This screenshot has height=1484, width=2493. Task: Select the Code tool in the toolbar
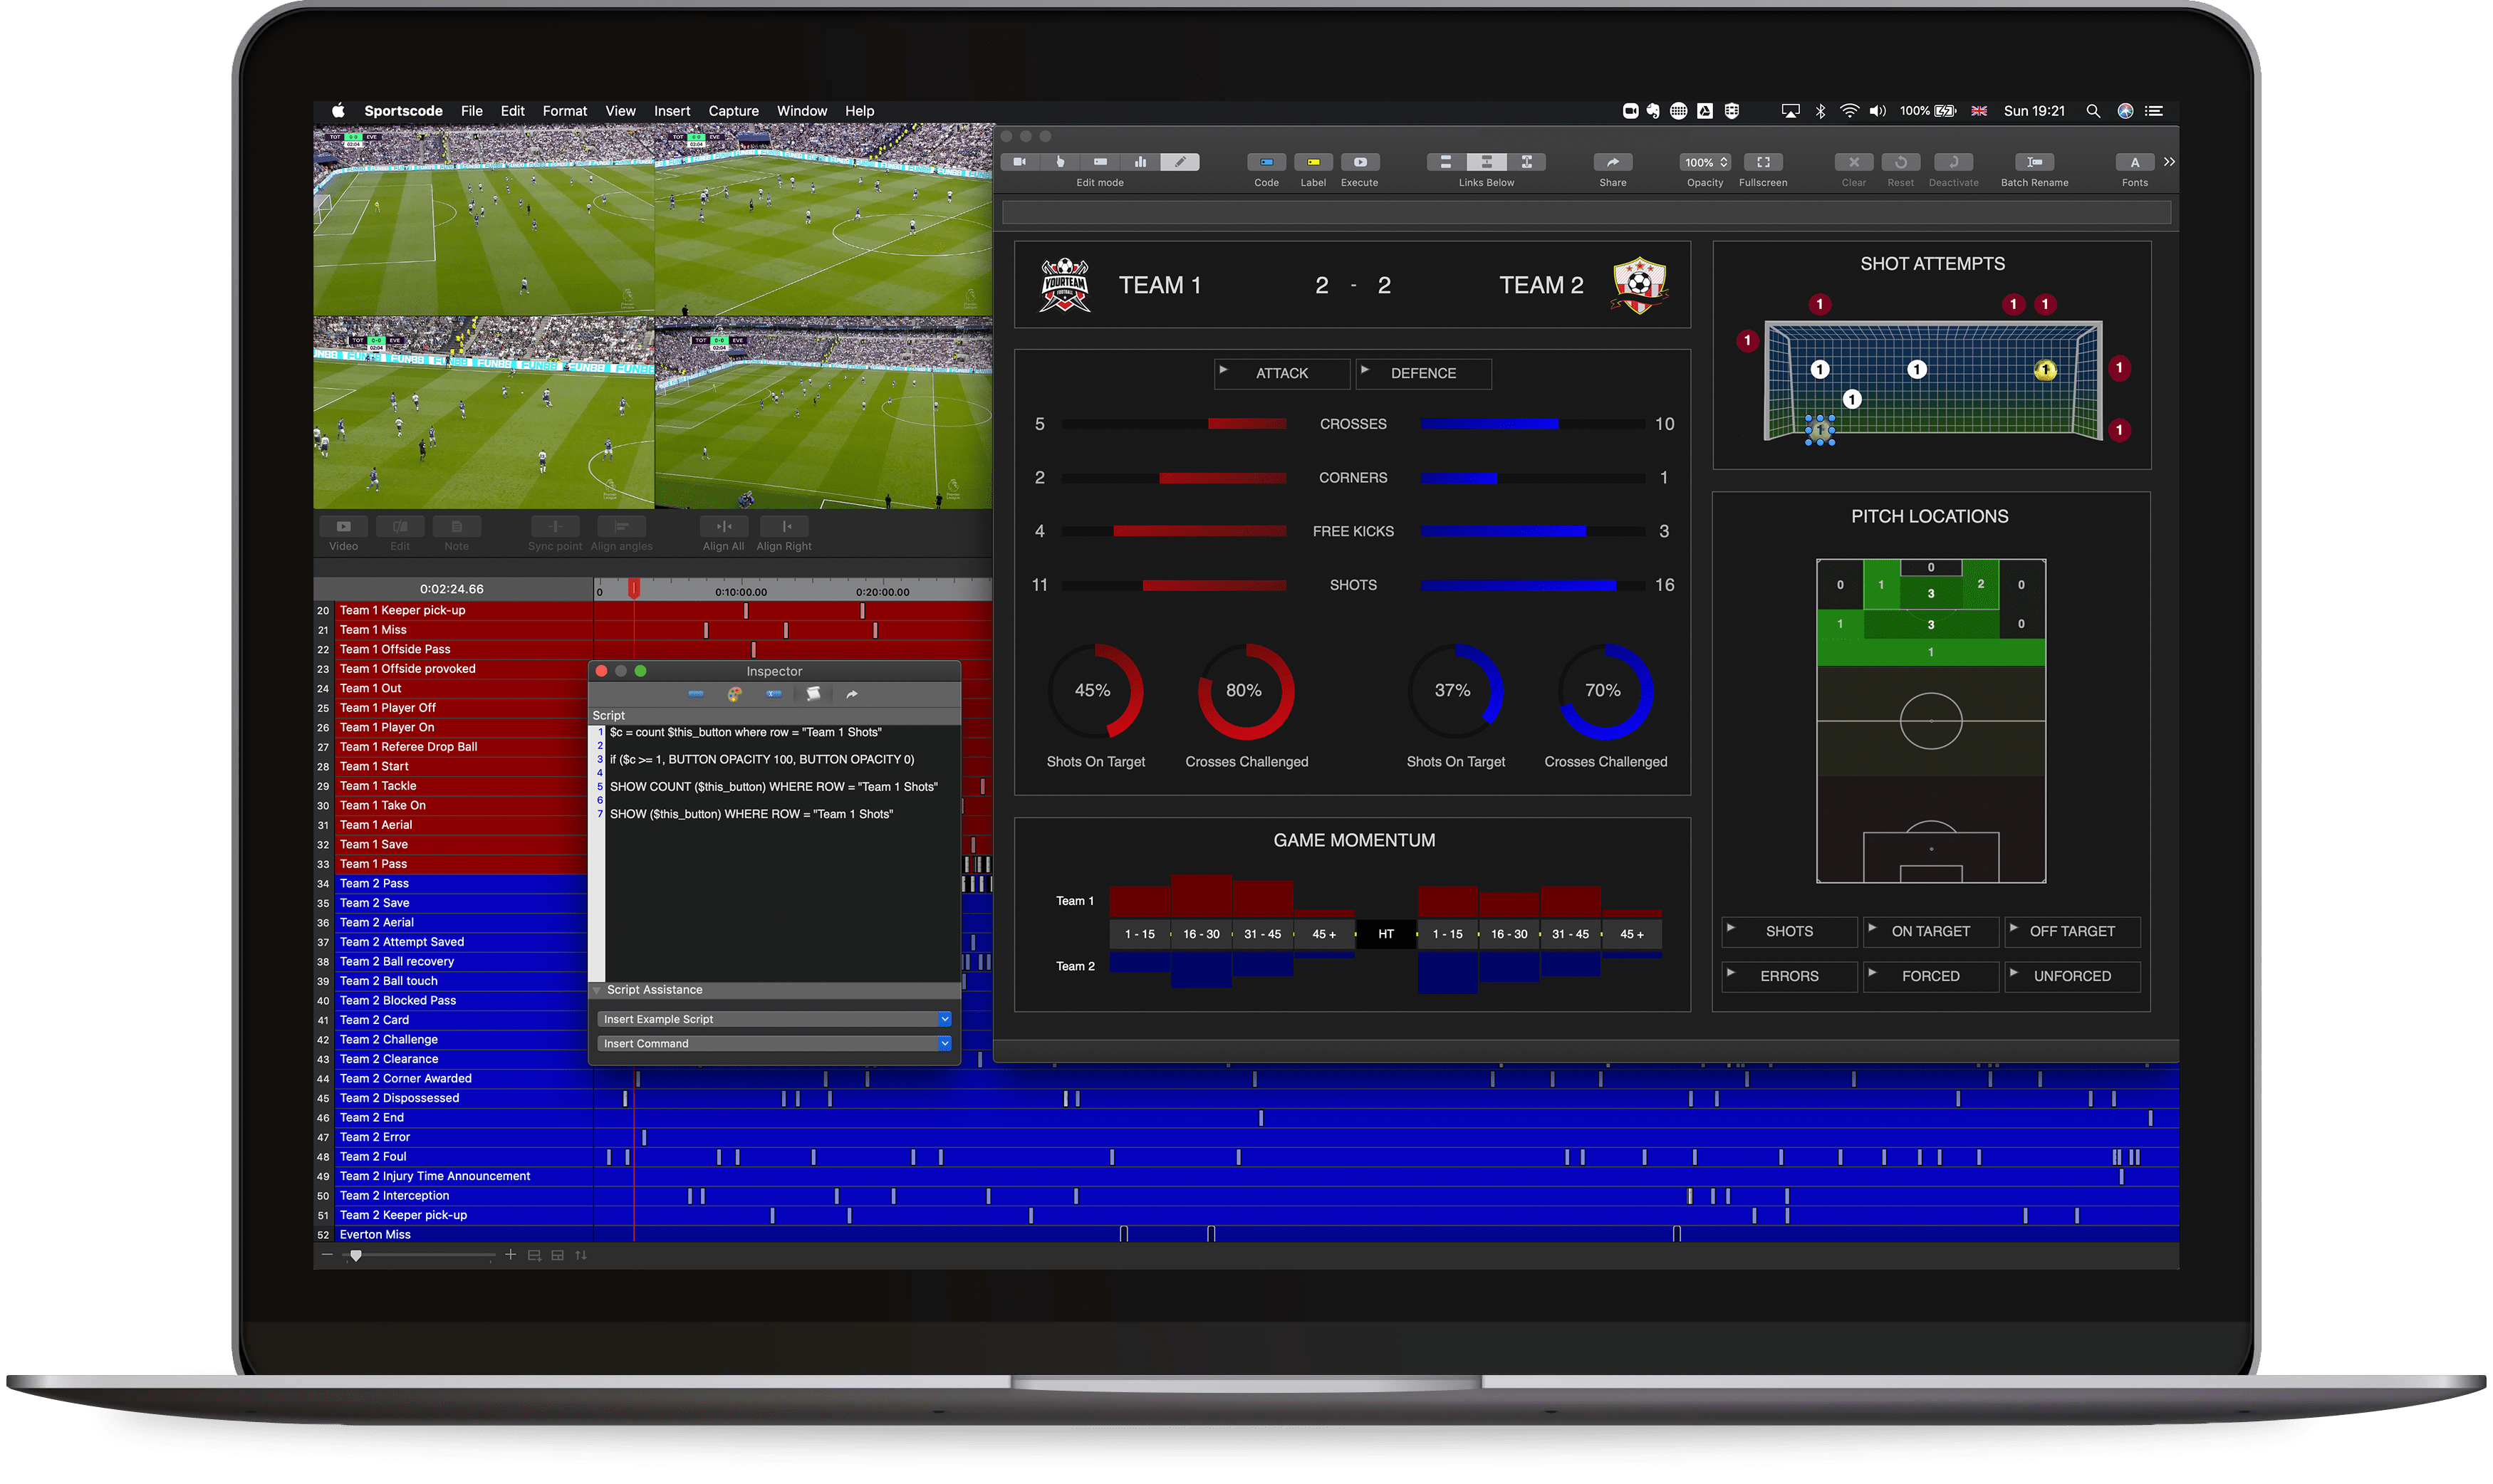1266,162
